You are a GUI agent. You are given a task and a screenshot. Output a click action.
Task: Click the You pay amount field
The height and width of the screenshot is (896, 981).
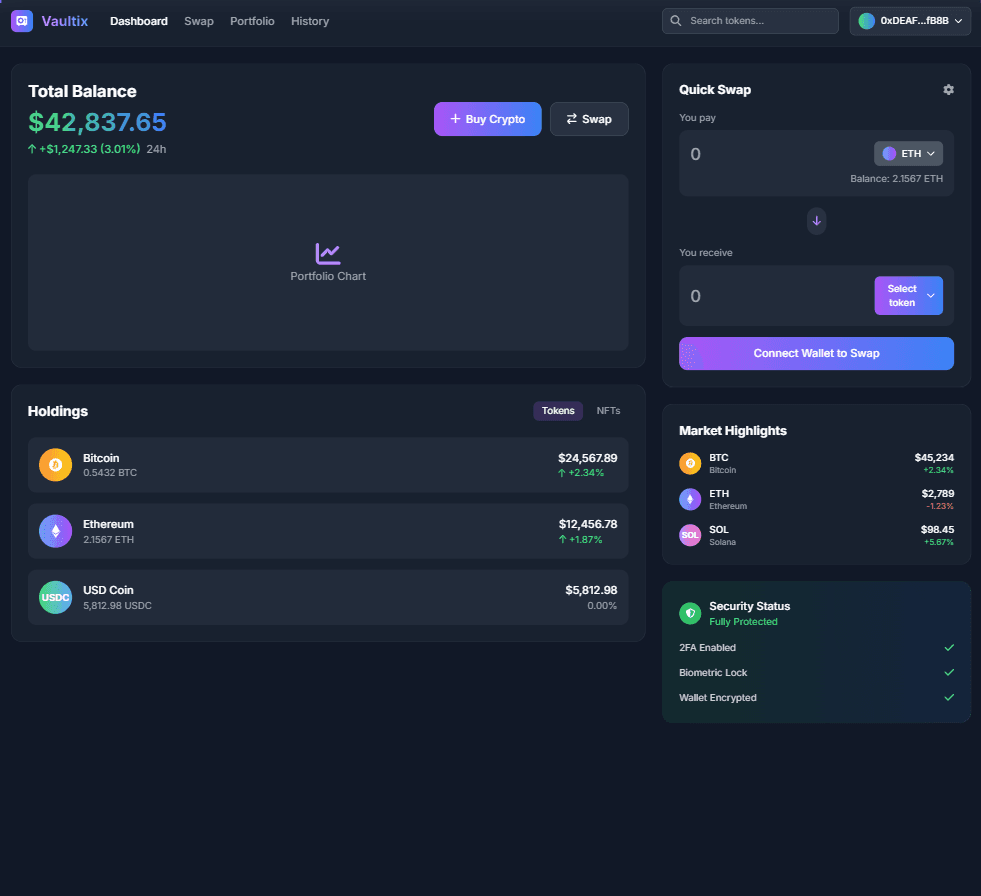(776, 154)
